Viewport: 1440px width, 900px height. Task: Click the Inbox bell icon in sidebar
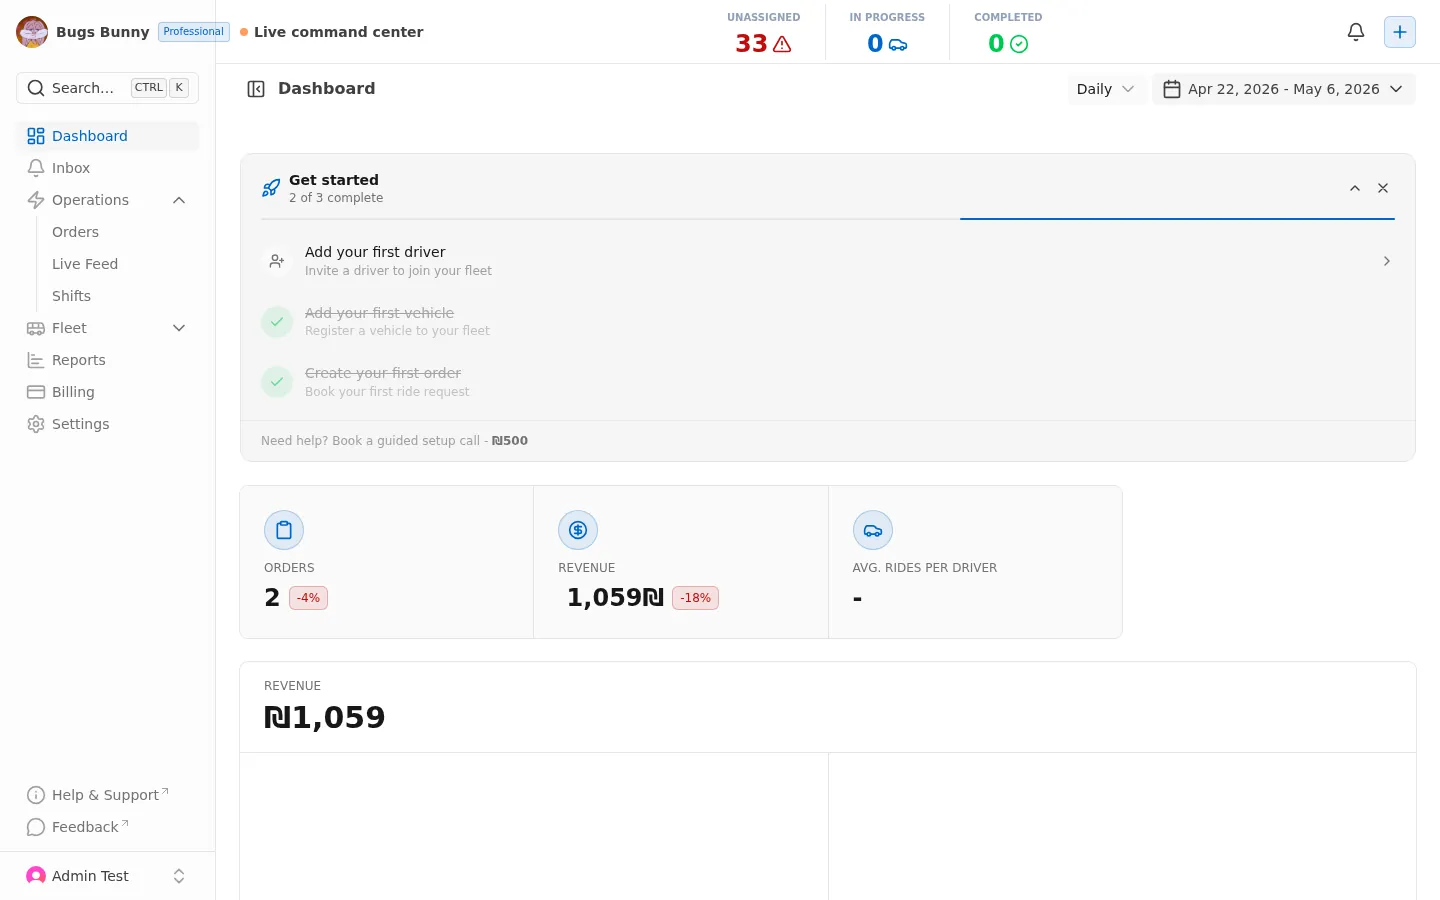click(x=36, y=168)
